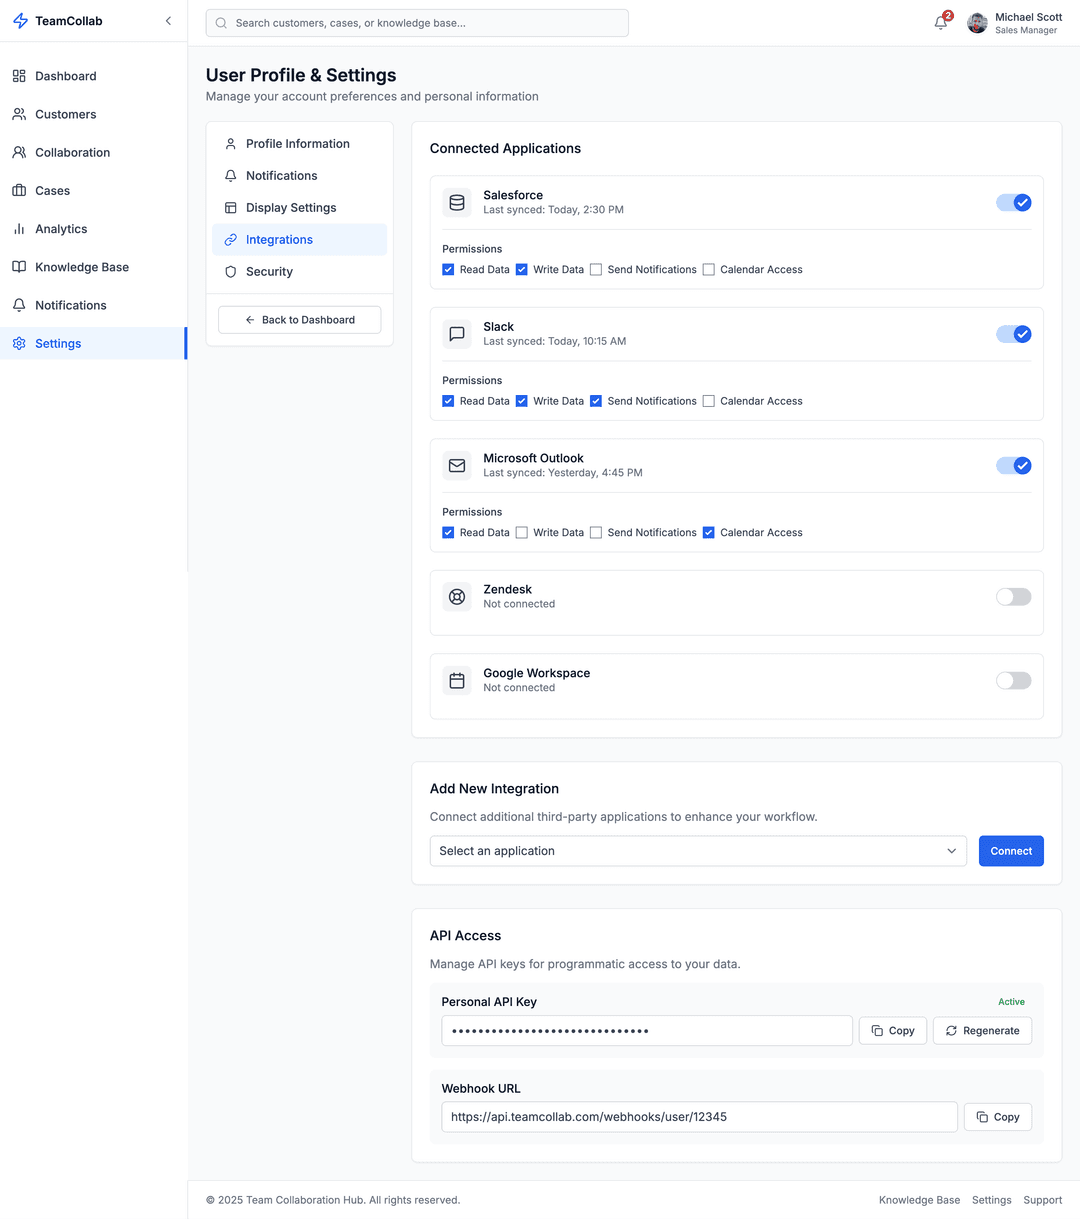Open the Select an application dropdown
This screenshot has width=1080, height=1220.
(x=697, y=851)
